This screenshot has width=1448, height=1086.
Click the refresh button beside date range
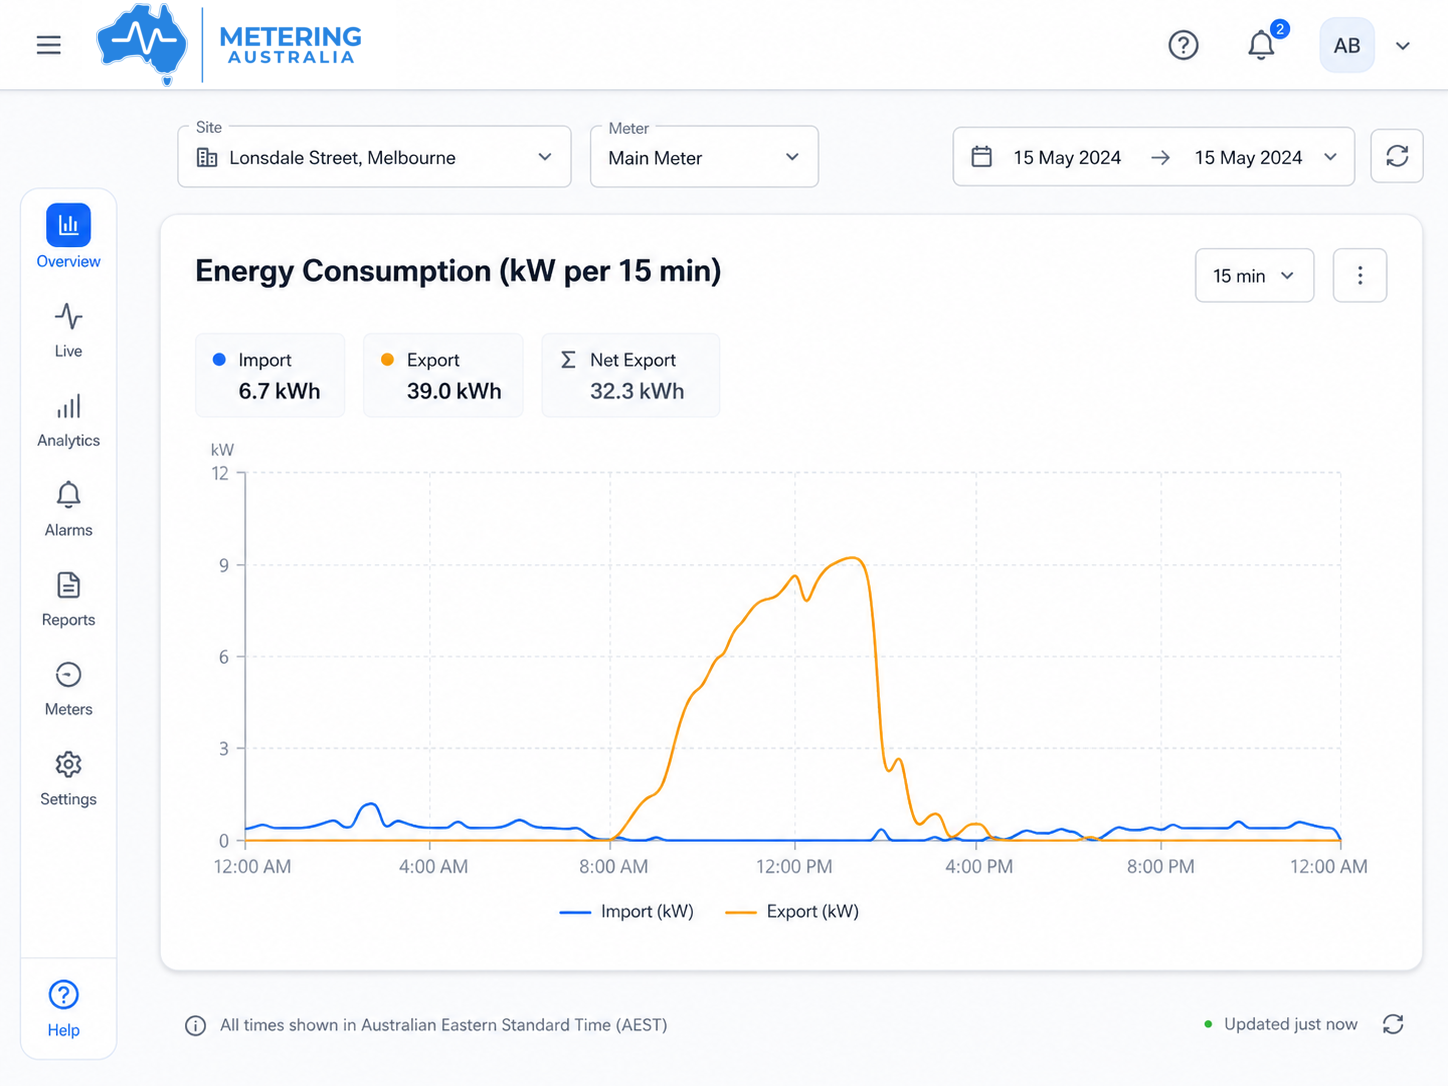1397,156
